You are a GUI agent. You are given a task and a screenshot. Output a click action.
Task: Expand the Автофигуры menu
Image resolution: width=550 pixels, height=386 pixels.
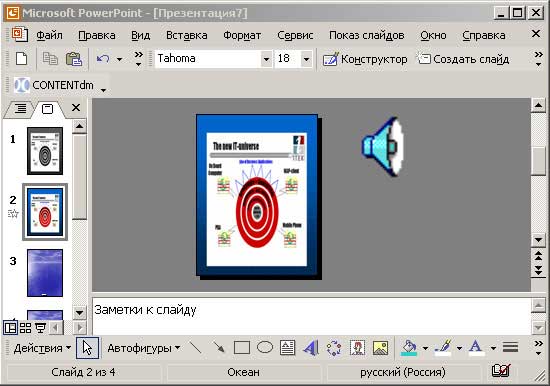coord(144,348)
